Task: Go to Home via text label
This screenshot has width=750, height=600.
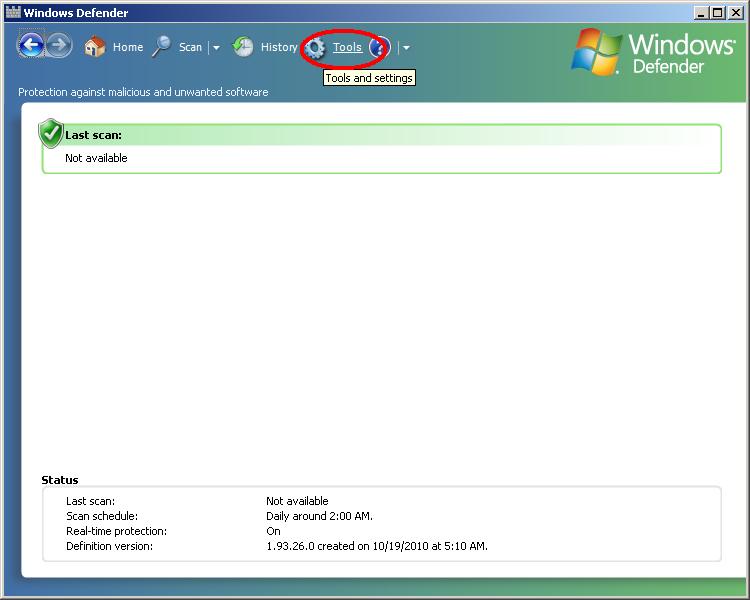Action: [x=128, y=47]
